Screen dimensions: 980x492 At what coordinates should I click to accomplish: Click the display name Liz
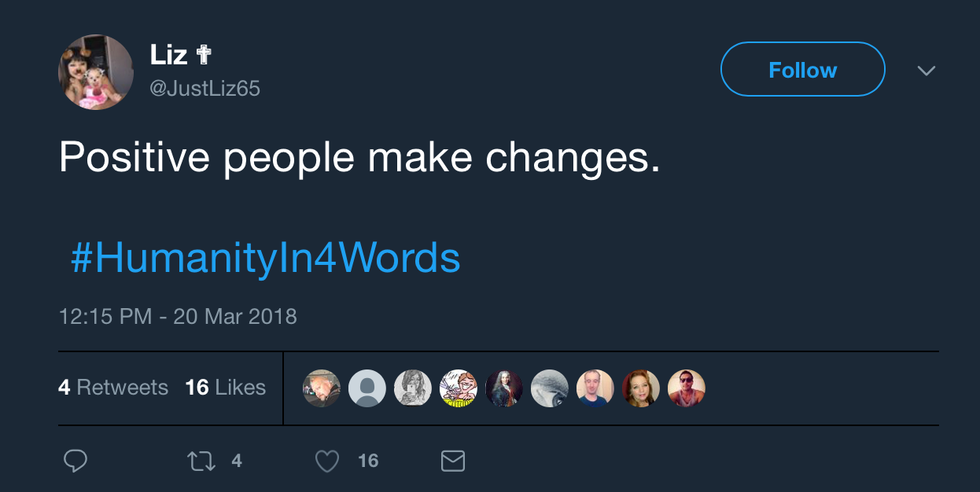click(170, 55)
